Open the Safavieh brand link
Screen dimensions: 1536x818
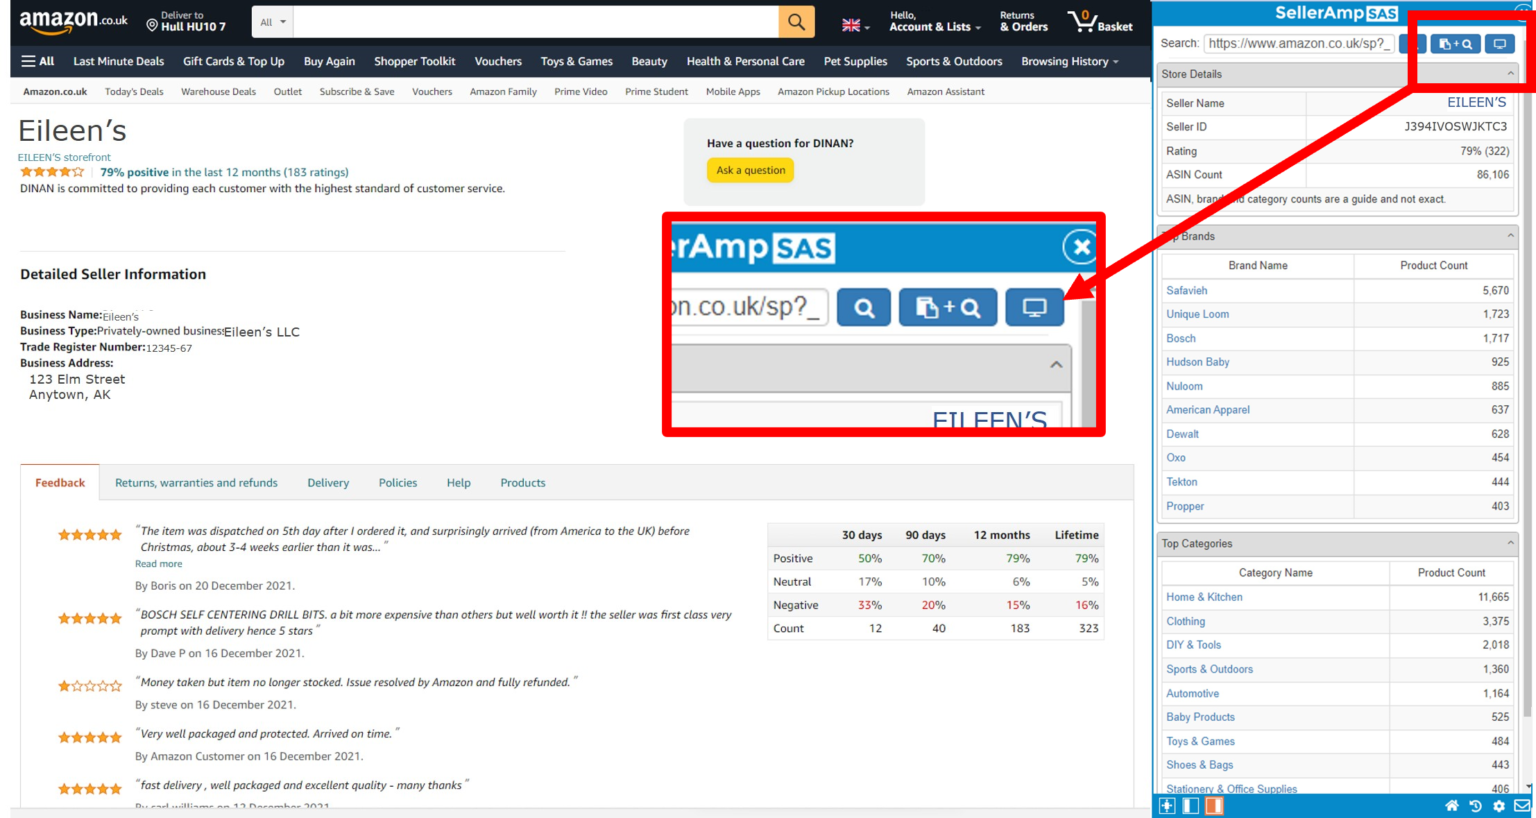pos(1186,290)
